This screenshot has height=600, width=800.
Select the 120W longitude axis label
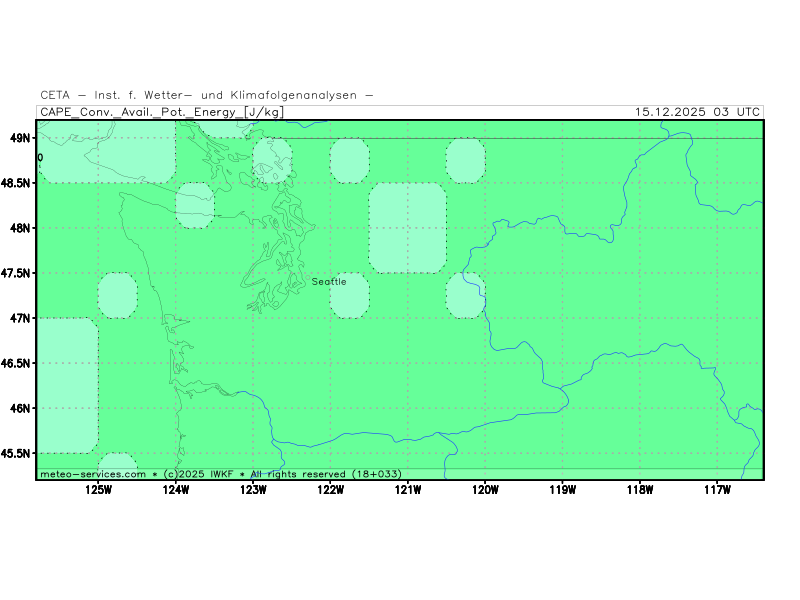(x=485, y=490)
